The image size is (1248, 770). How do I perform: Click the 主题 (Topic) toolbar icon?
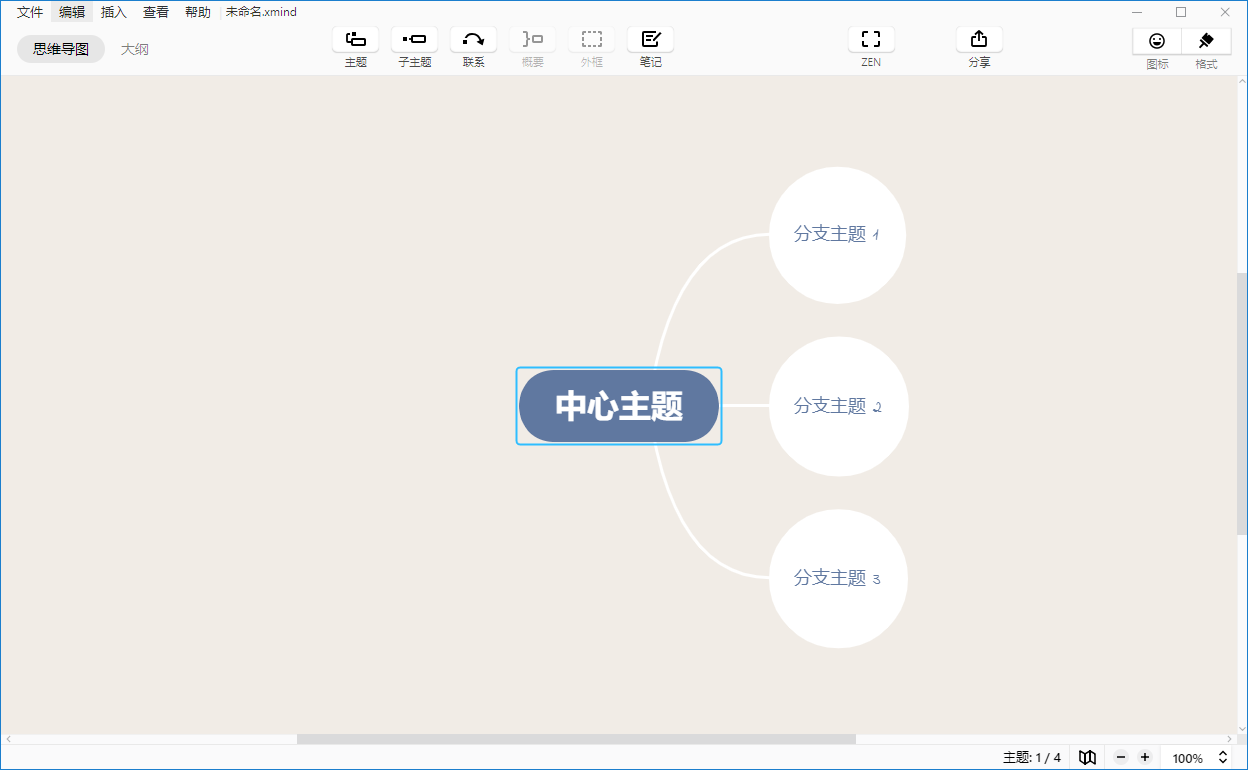click(x=355, y=39)
